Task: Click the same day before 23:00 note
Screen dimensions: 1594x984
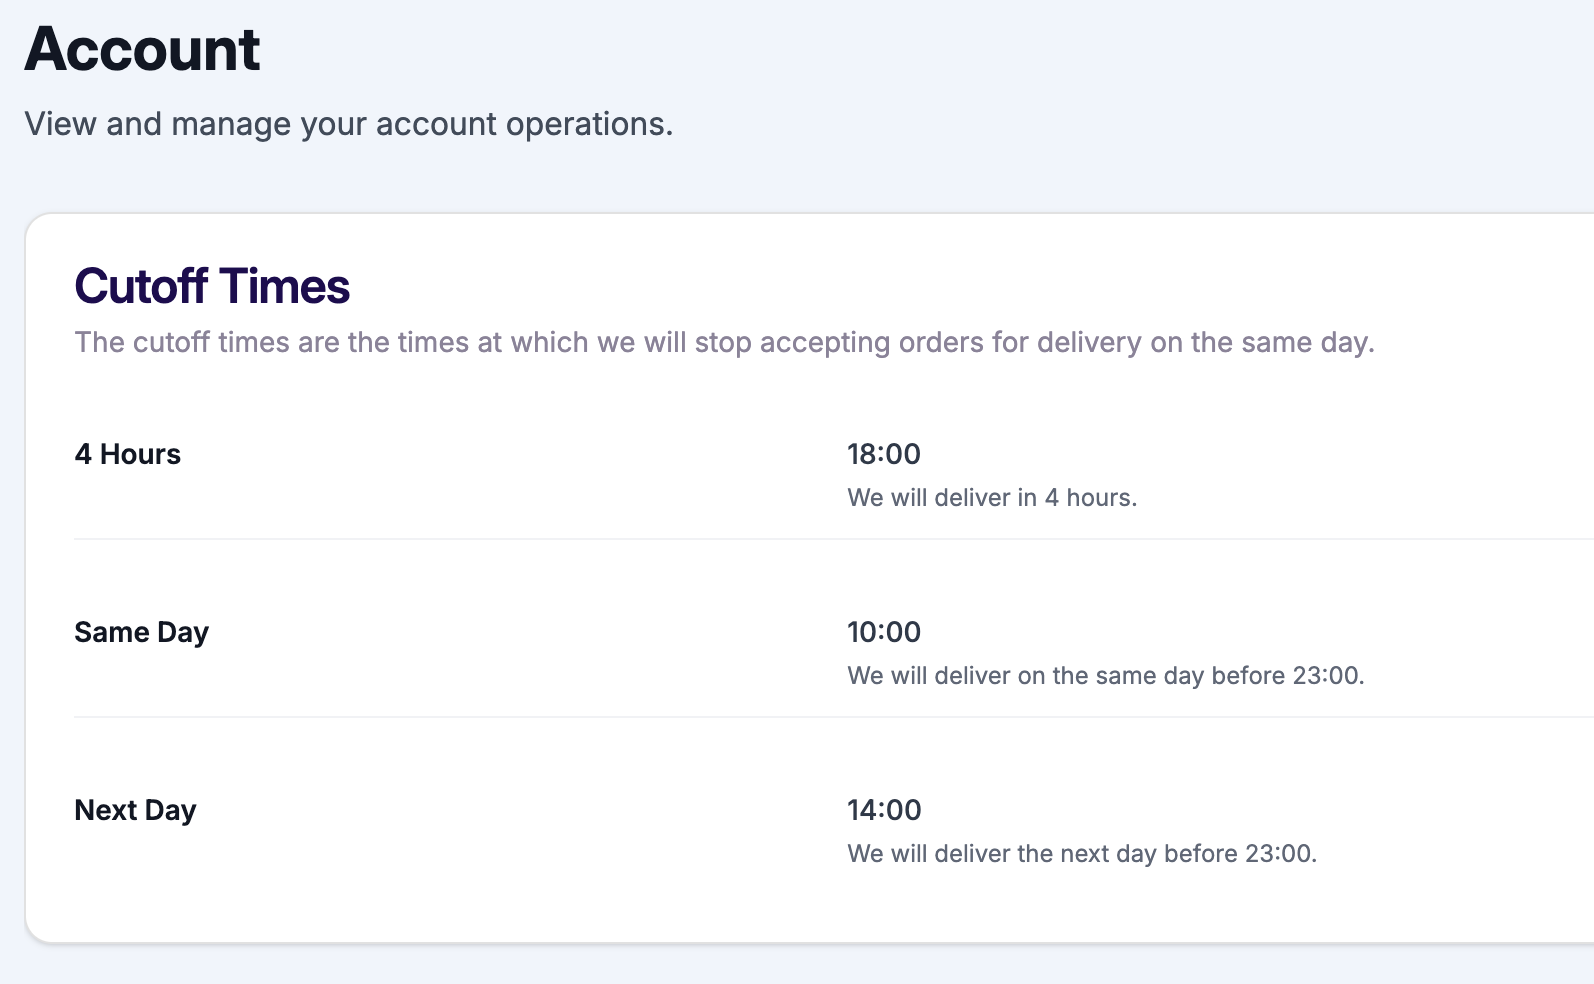Action: (1105, 676)
